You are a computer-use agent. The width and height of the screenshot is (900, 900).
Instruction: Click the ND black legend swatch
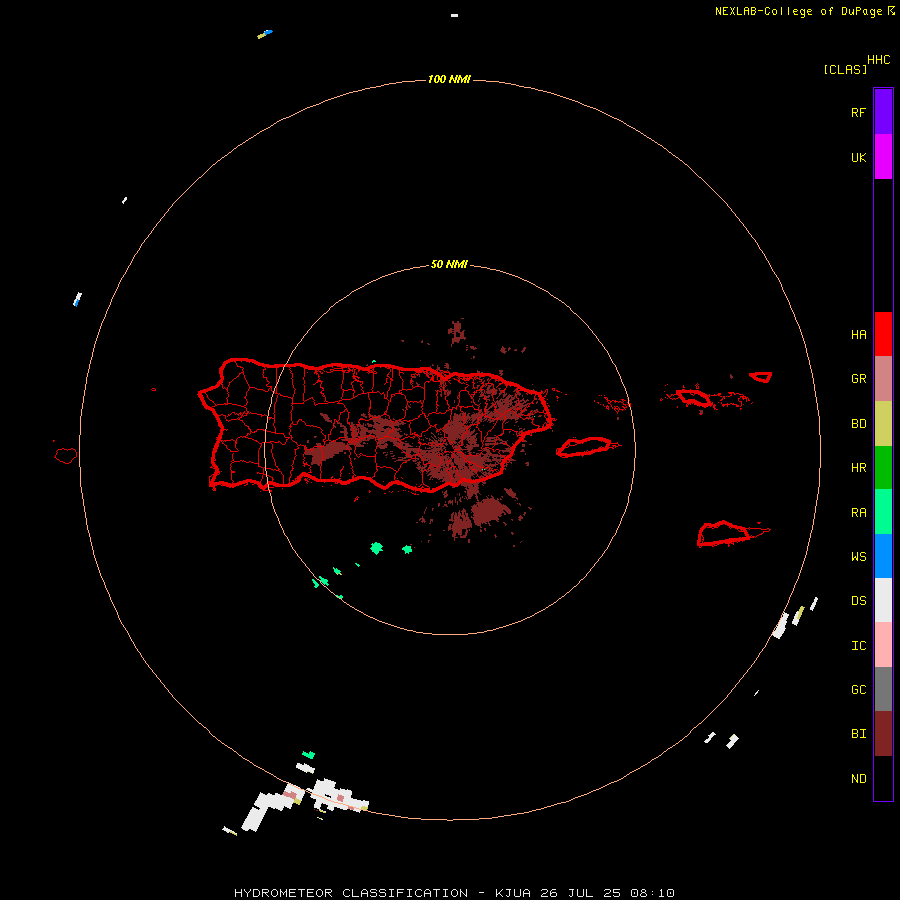pos(883,778)
